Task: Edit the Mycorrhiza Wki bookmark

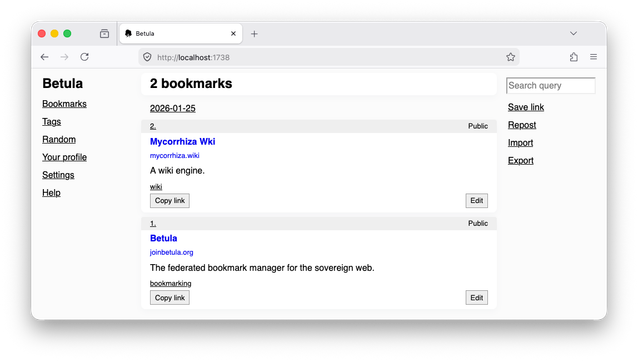Action: click(476, 201)
